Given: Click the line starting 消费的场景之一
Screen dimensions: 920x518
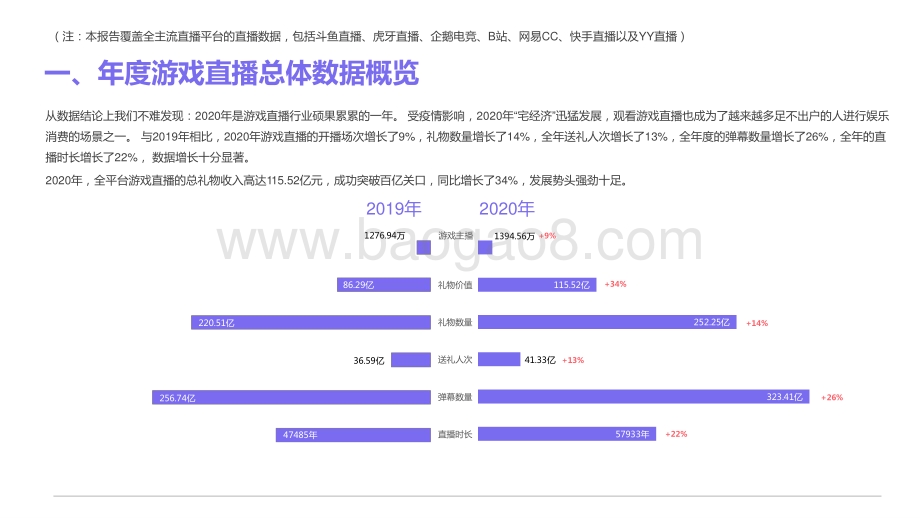Looking at the screenshot, I should (466, 137).
